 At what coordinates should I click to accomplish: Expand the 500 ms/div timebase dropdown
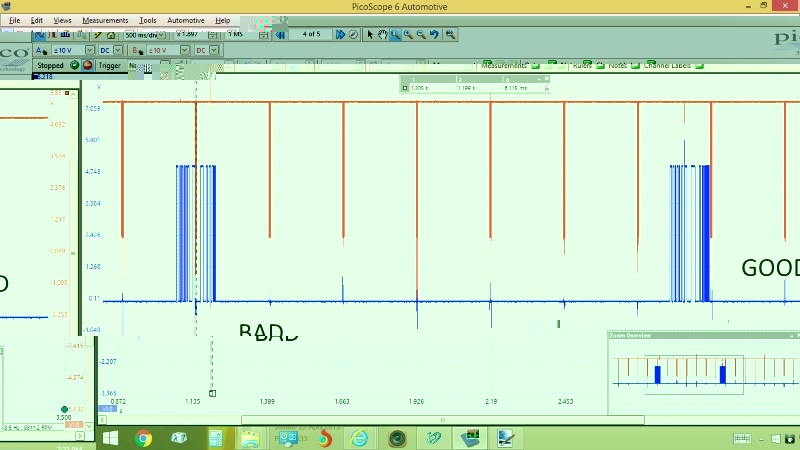point(161,35)
